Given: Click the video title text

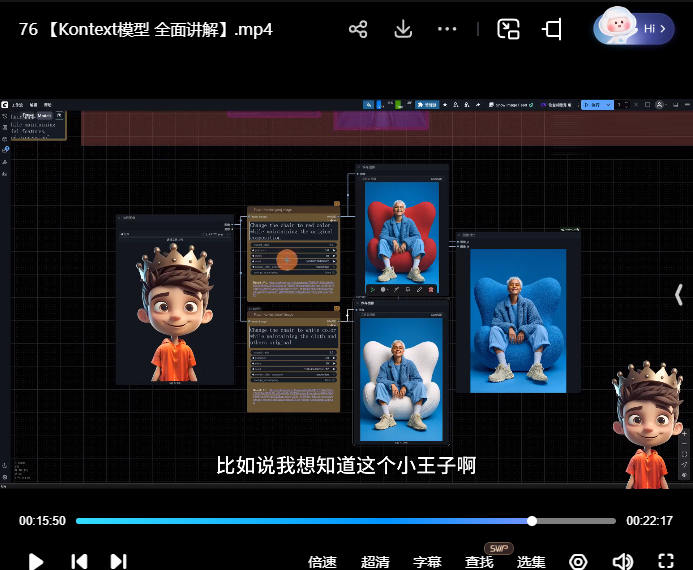Looking at the screenshot, I should pyautogui.click(x=146, y=29).
